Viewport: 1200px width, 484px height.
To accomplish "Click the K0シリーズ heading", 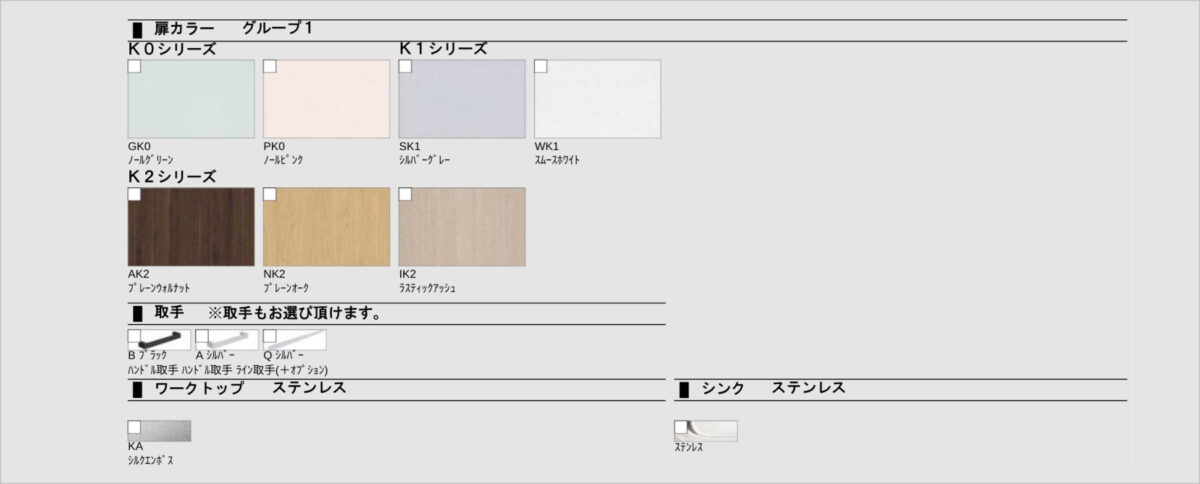I will click(172, 49).
